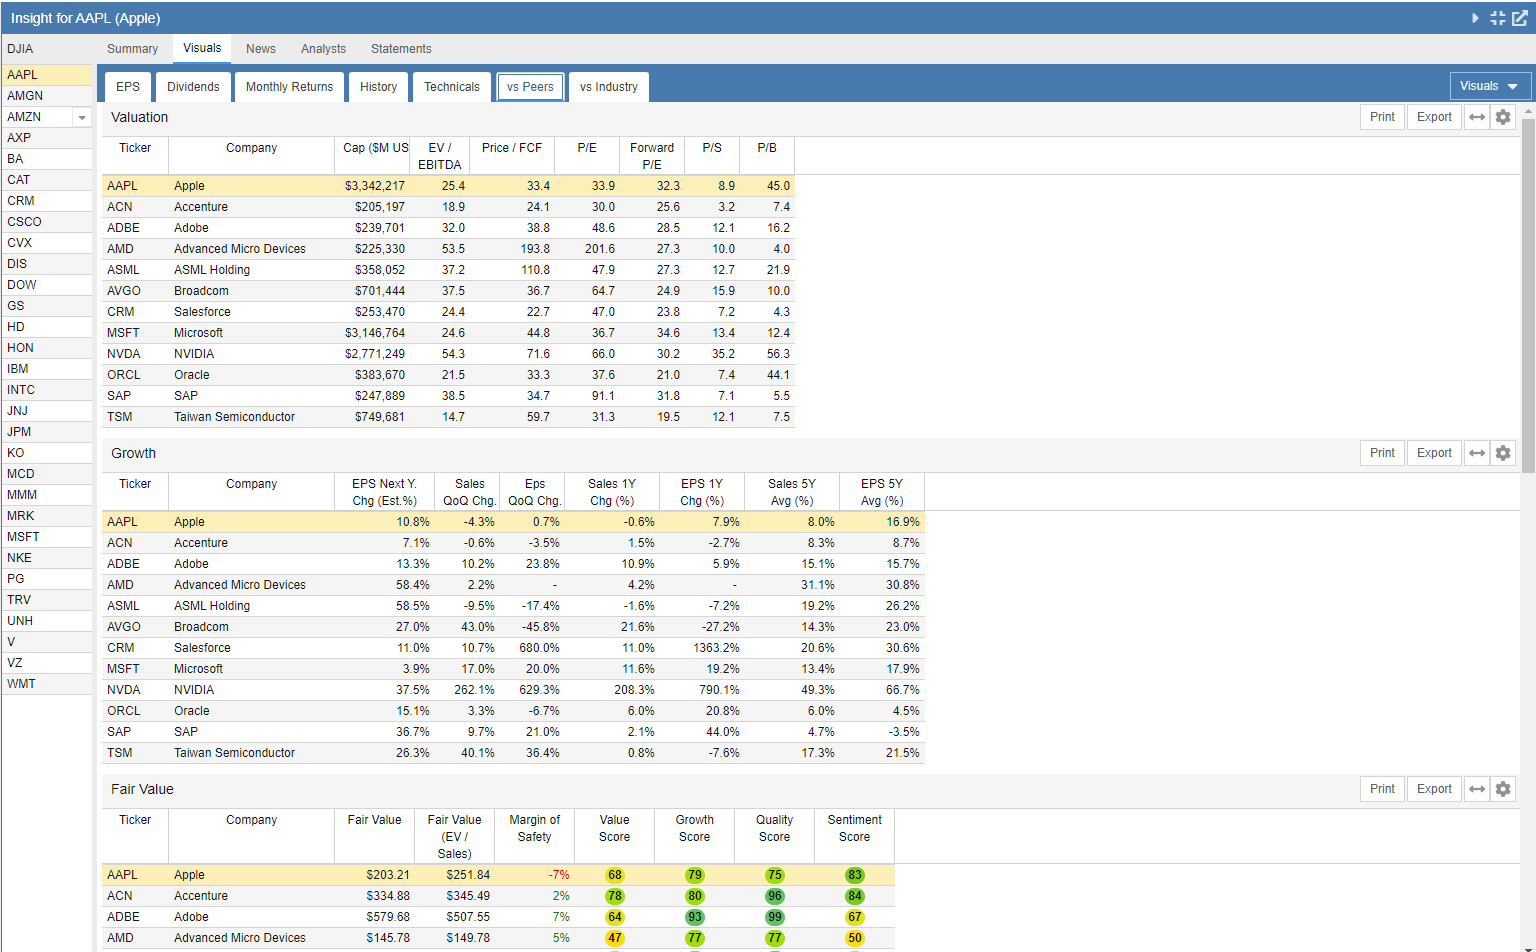Click Adobe's quality score badge 99

point(775,917)
